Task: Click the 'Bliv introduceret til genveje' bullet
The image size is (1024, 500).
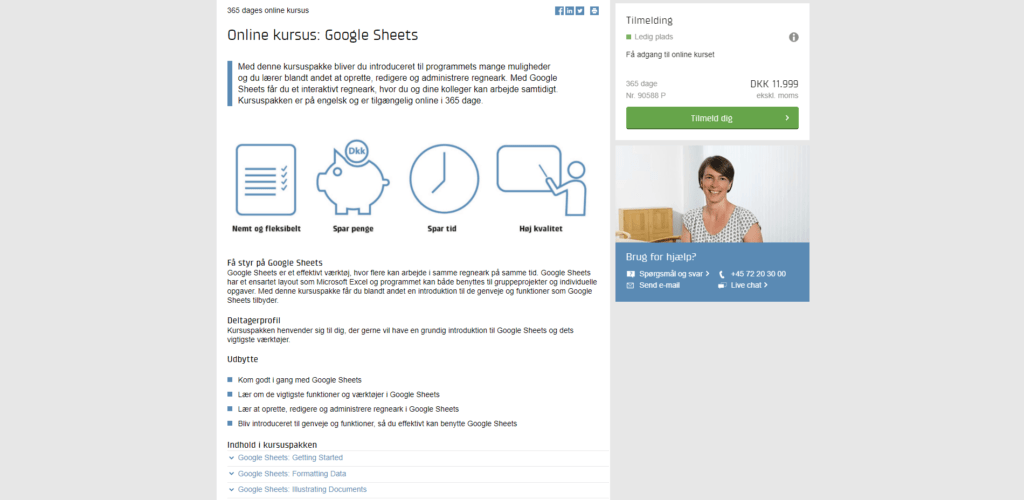Action: click(x=377, y=424)
